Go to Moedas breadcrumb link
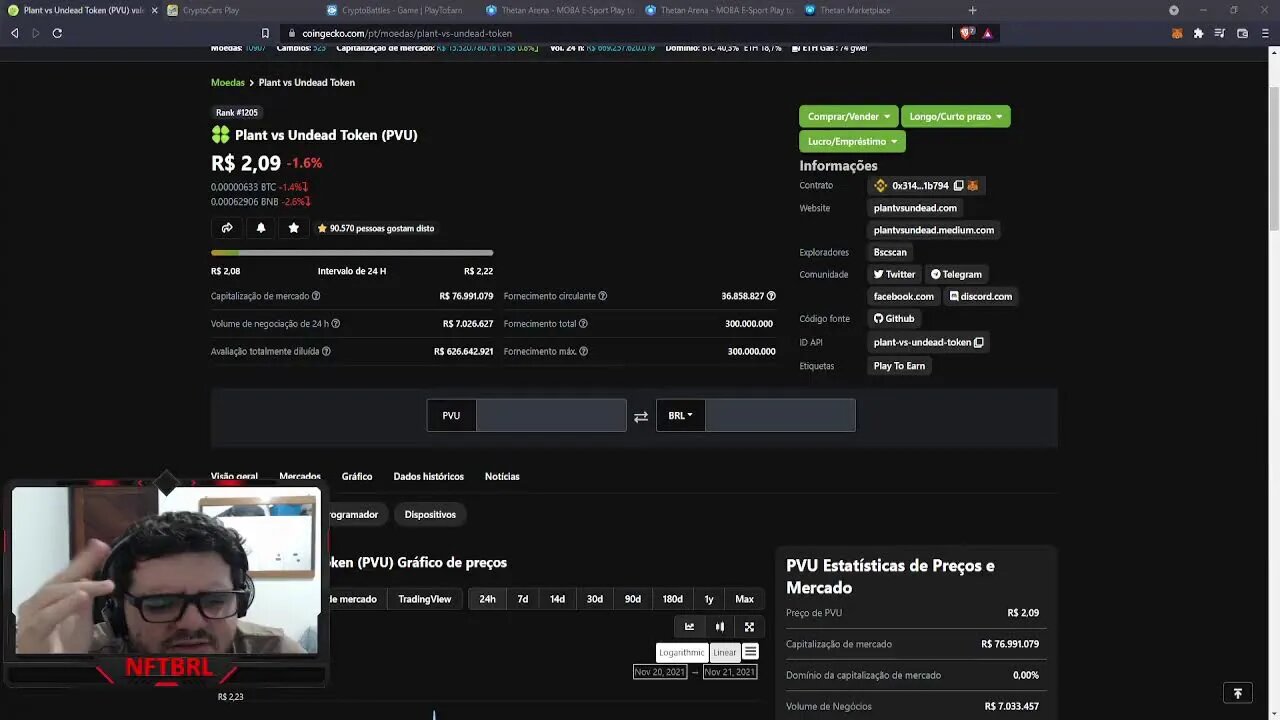1280x720 pixels. [x=228, y=82]
